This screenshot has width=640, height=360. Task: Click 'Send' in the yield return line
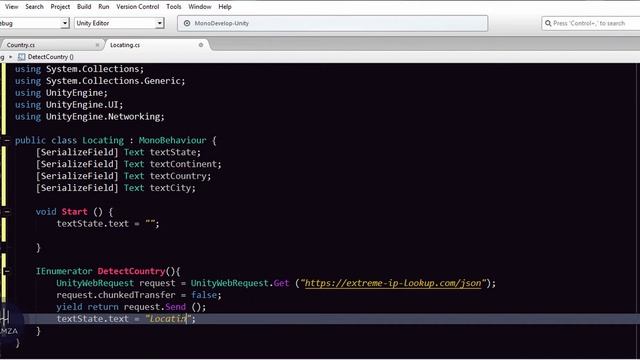[x=176, y=307]
